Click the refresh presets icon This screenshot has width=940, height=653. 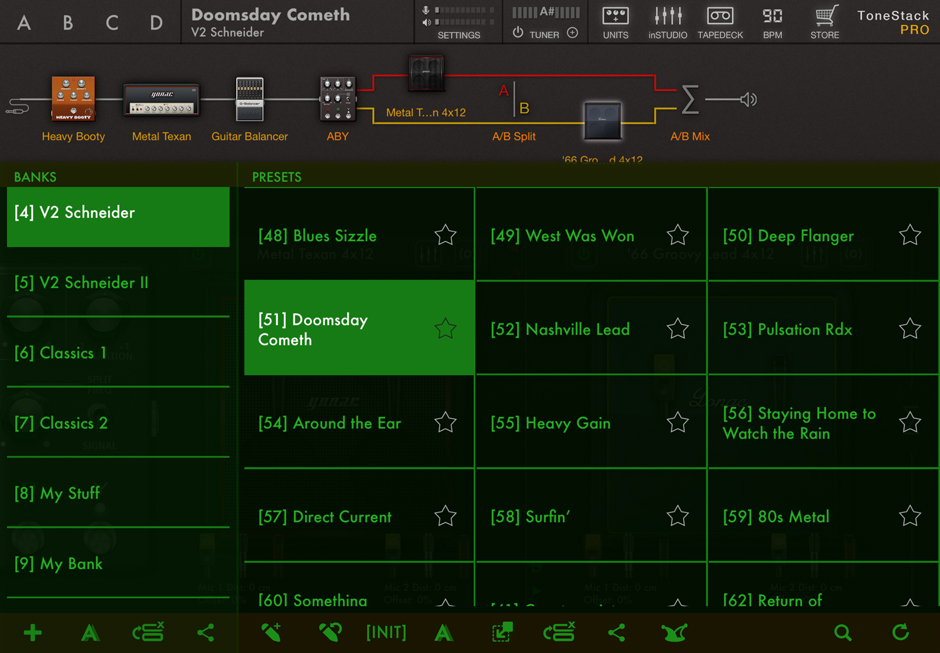tap(900, 632)
